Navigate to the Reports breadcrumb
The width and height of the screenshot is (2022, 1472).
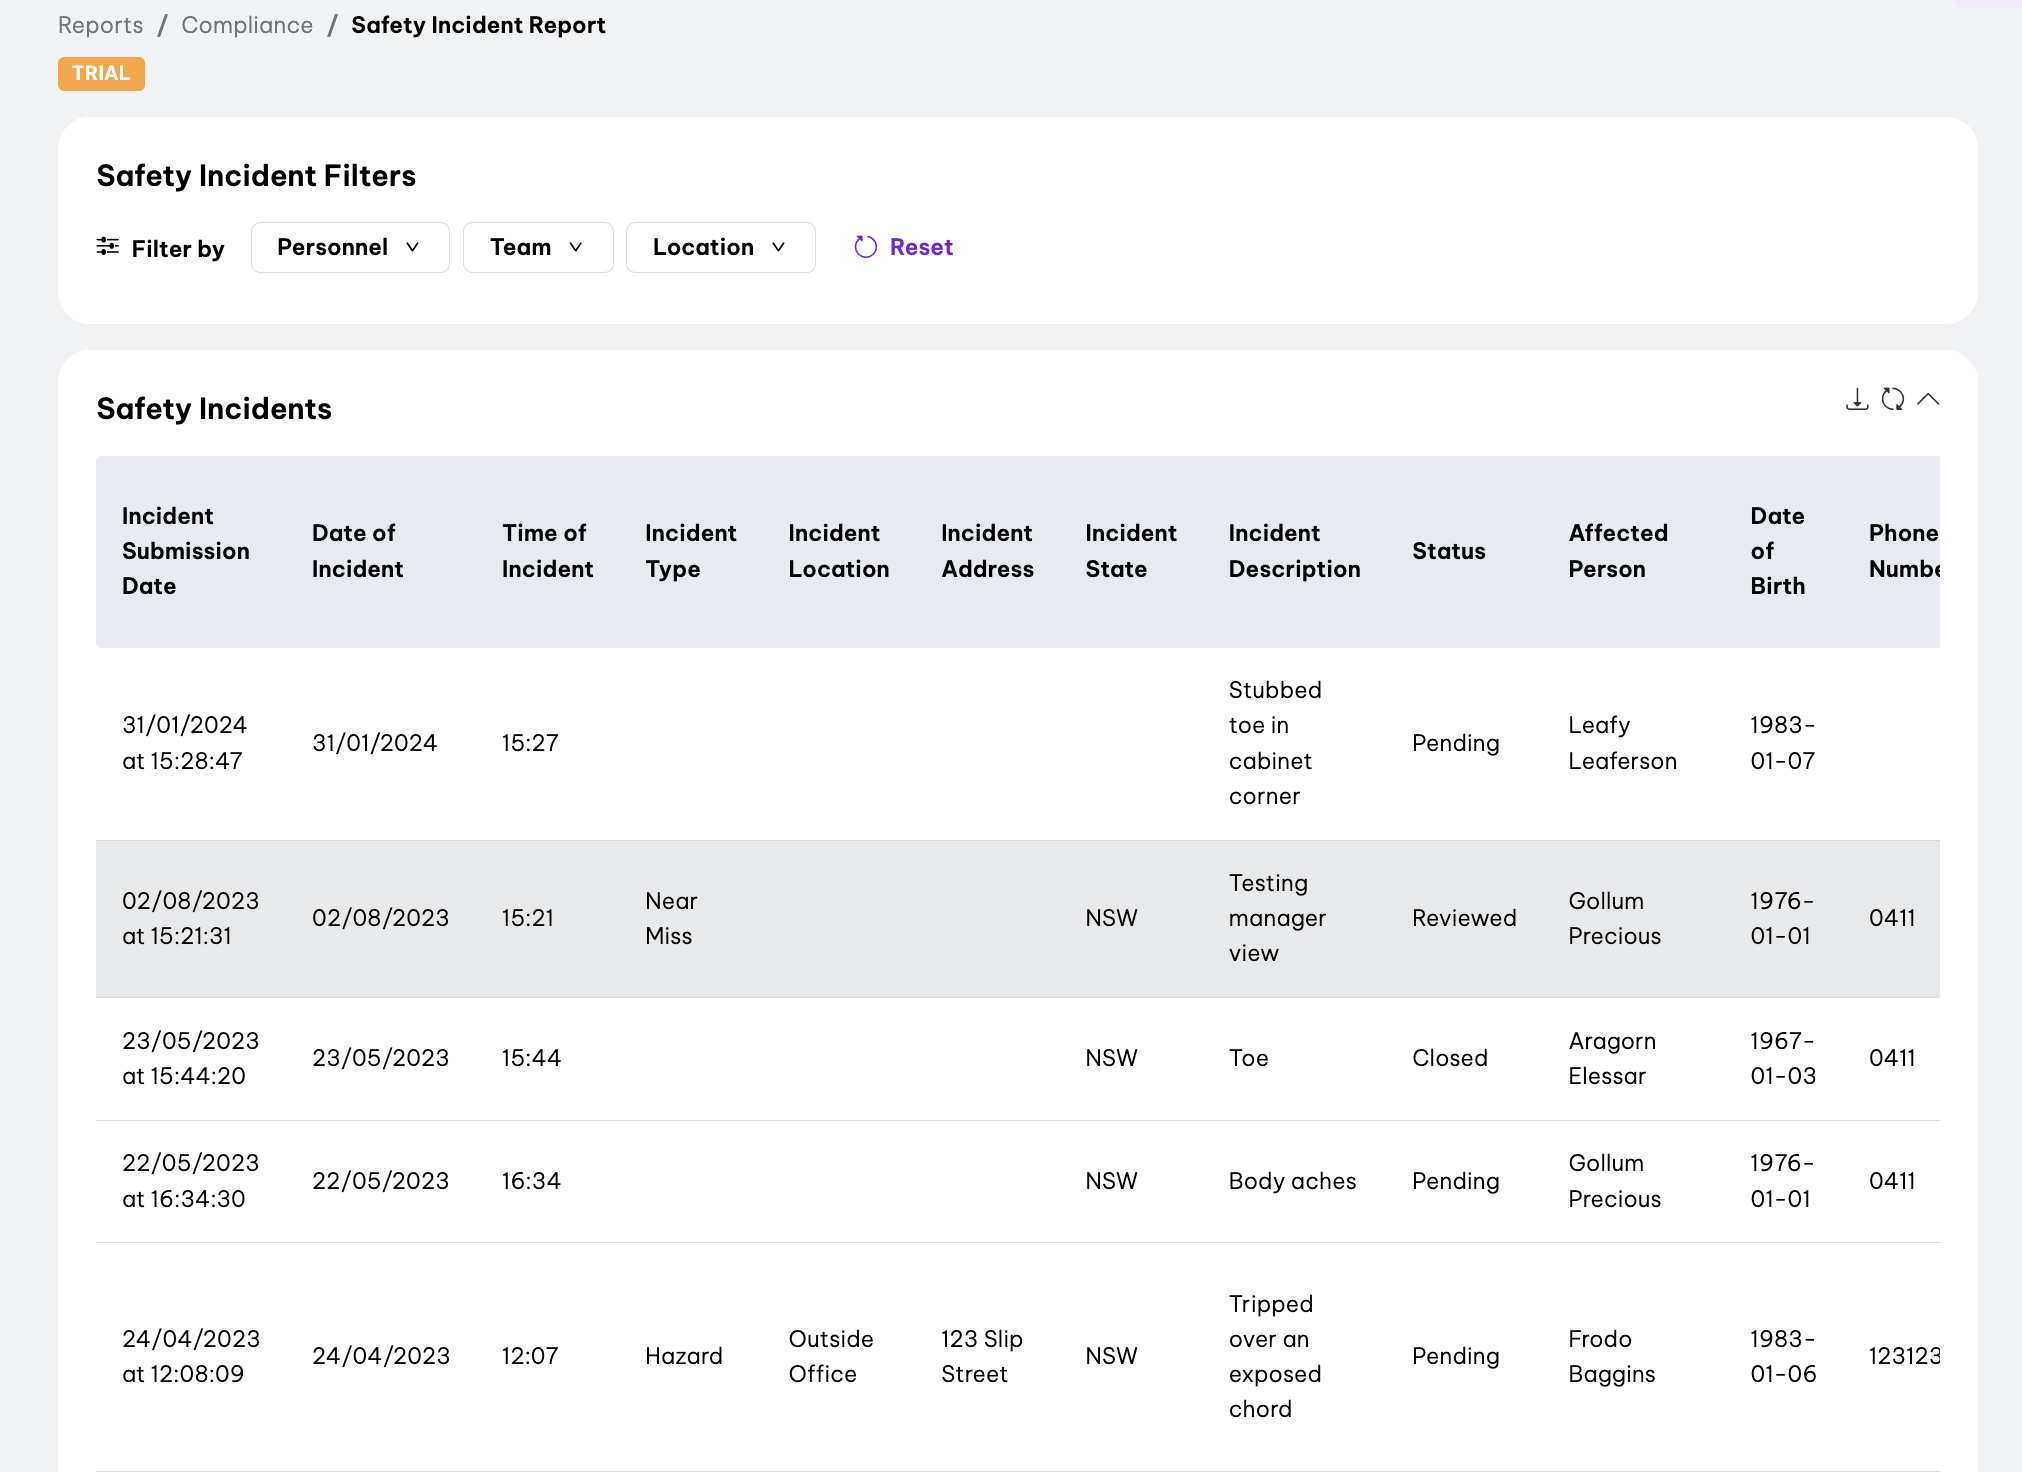click(x=100, y=24)
